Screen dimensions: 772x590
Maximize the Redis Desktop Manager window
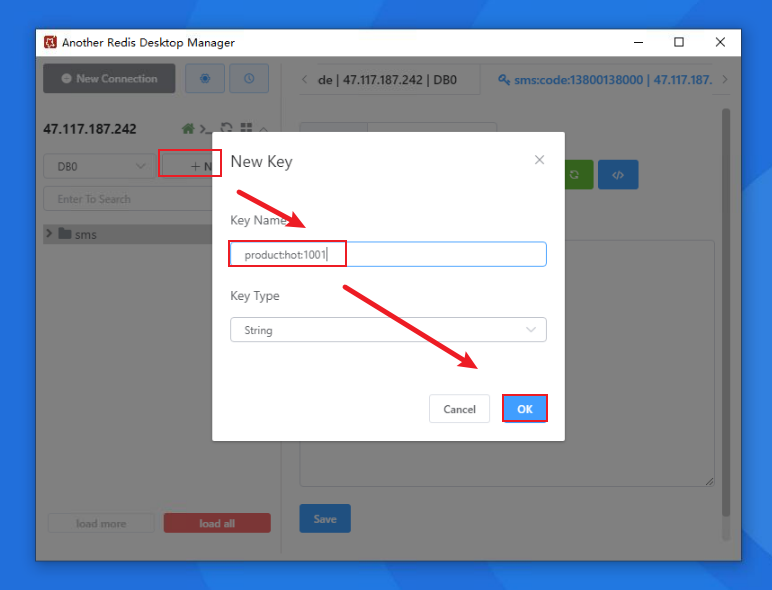pos(679,42)
